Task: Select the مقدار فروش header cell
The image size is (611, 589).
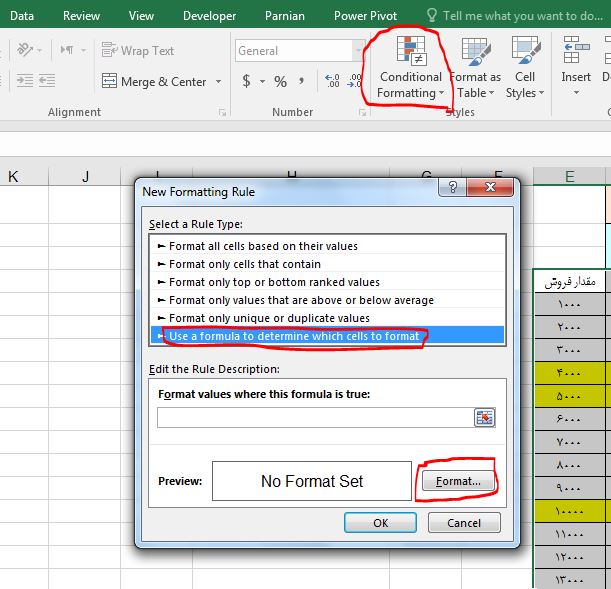Action: [569, 282]
